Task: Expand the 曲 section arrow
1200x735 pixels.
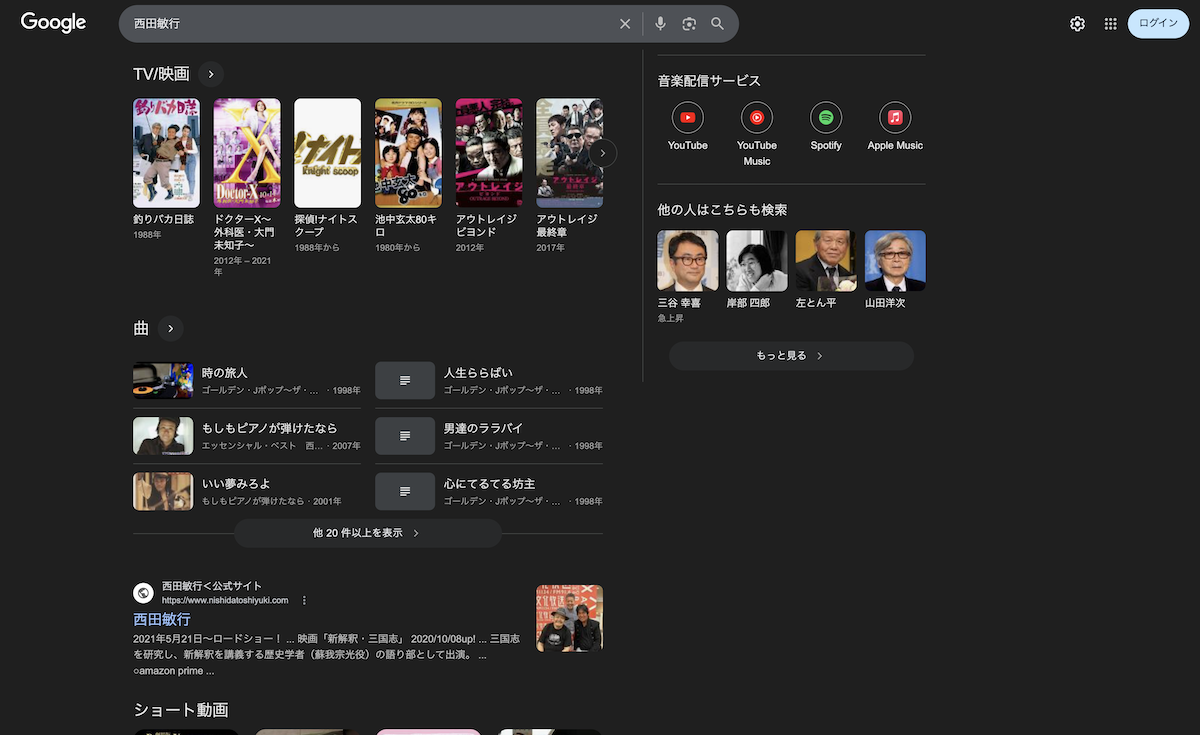Action: click(171, 328)
